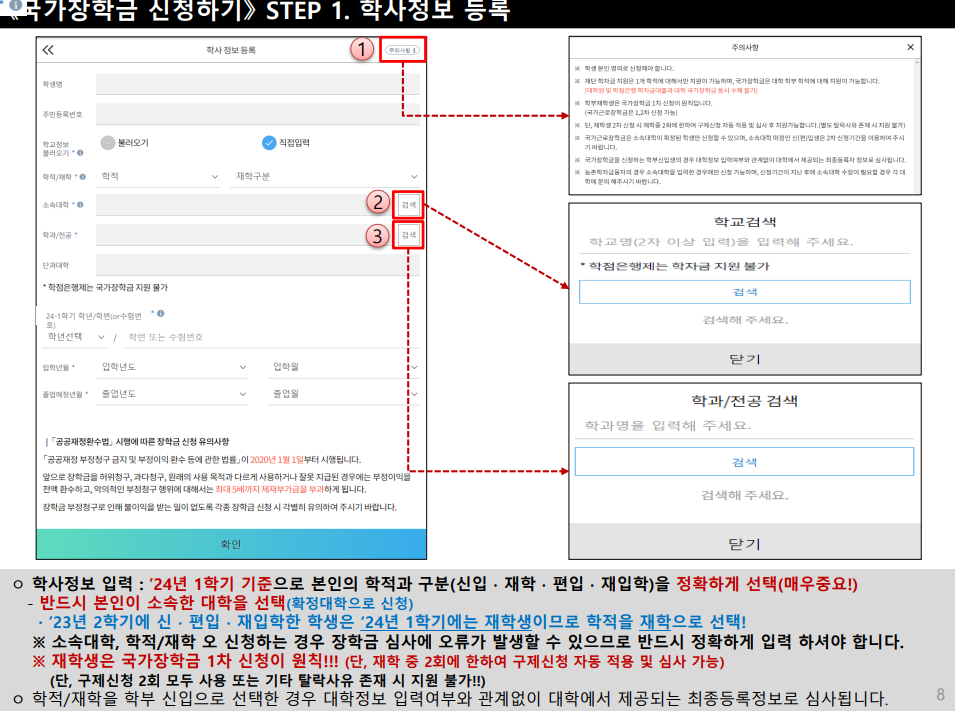Click 검색 next to the 소속대학 field
The width and height of the screenshot is (955, 711).
(409, 202)
